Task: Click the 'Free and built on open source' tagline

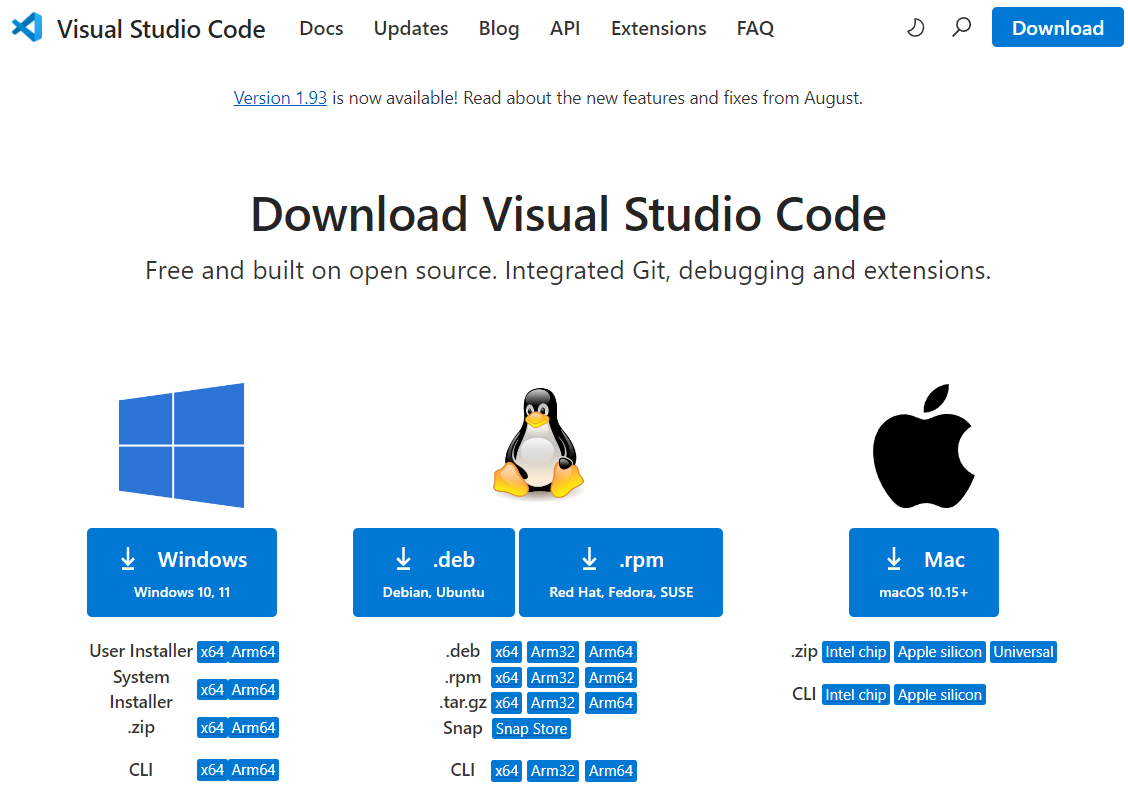Action: click(568, 271)
